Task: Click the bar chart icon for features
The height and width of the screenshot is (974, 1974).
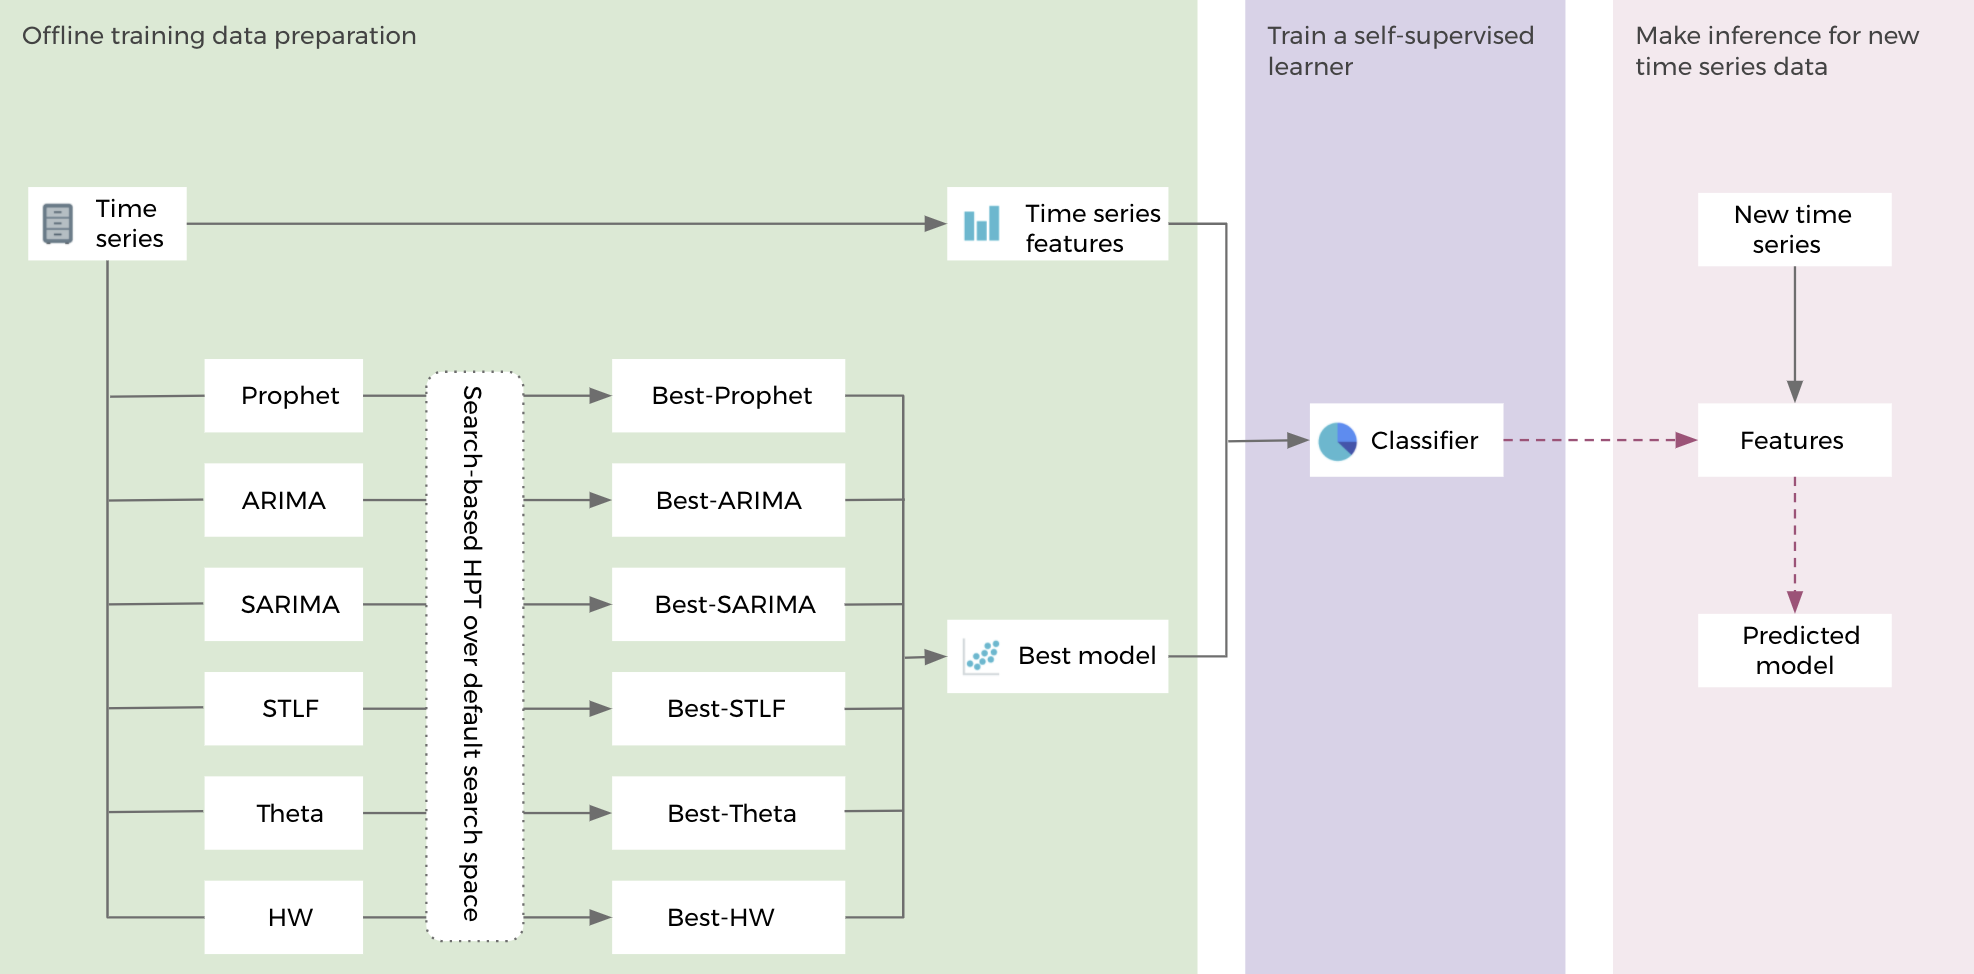Action: 981,224
